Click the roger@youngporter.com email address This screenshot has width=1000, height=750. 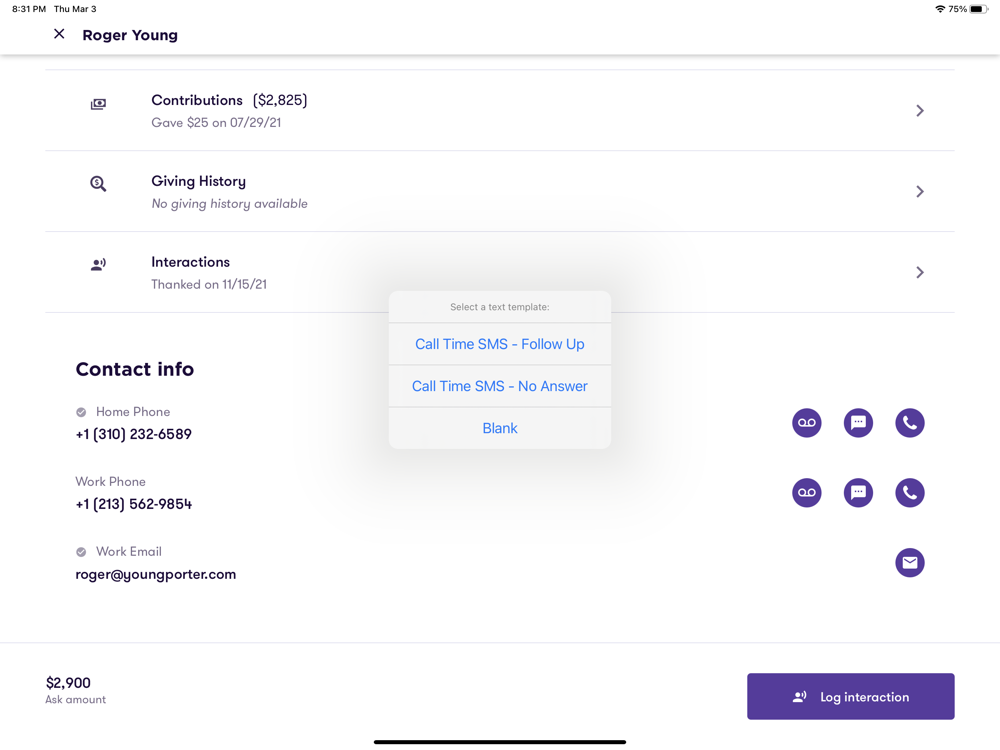point(156,575)
